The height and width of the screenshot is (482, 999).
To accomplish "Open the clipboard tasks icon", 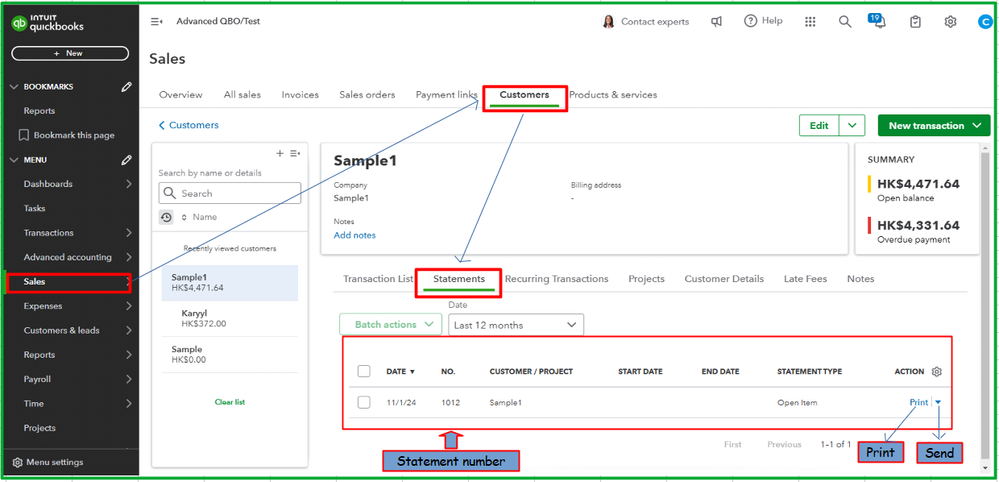I will pyautogui.click(x=916, y=22).
